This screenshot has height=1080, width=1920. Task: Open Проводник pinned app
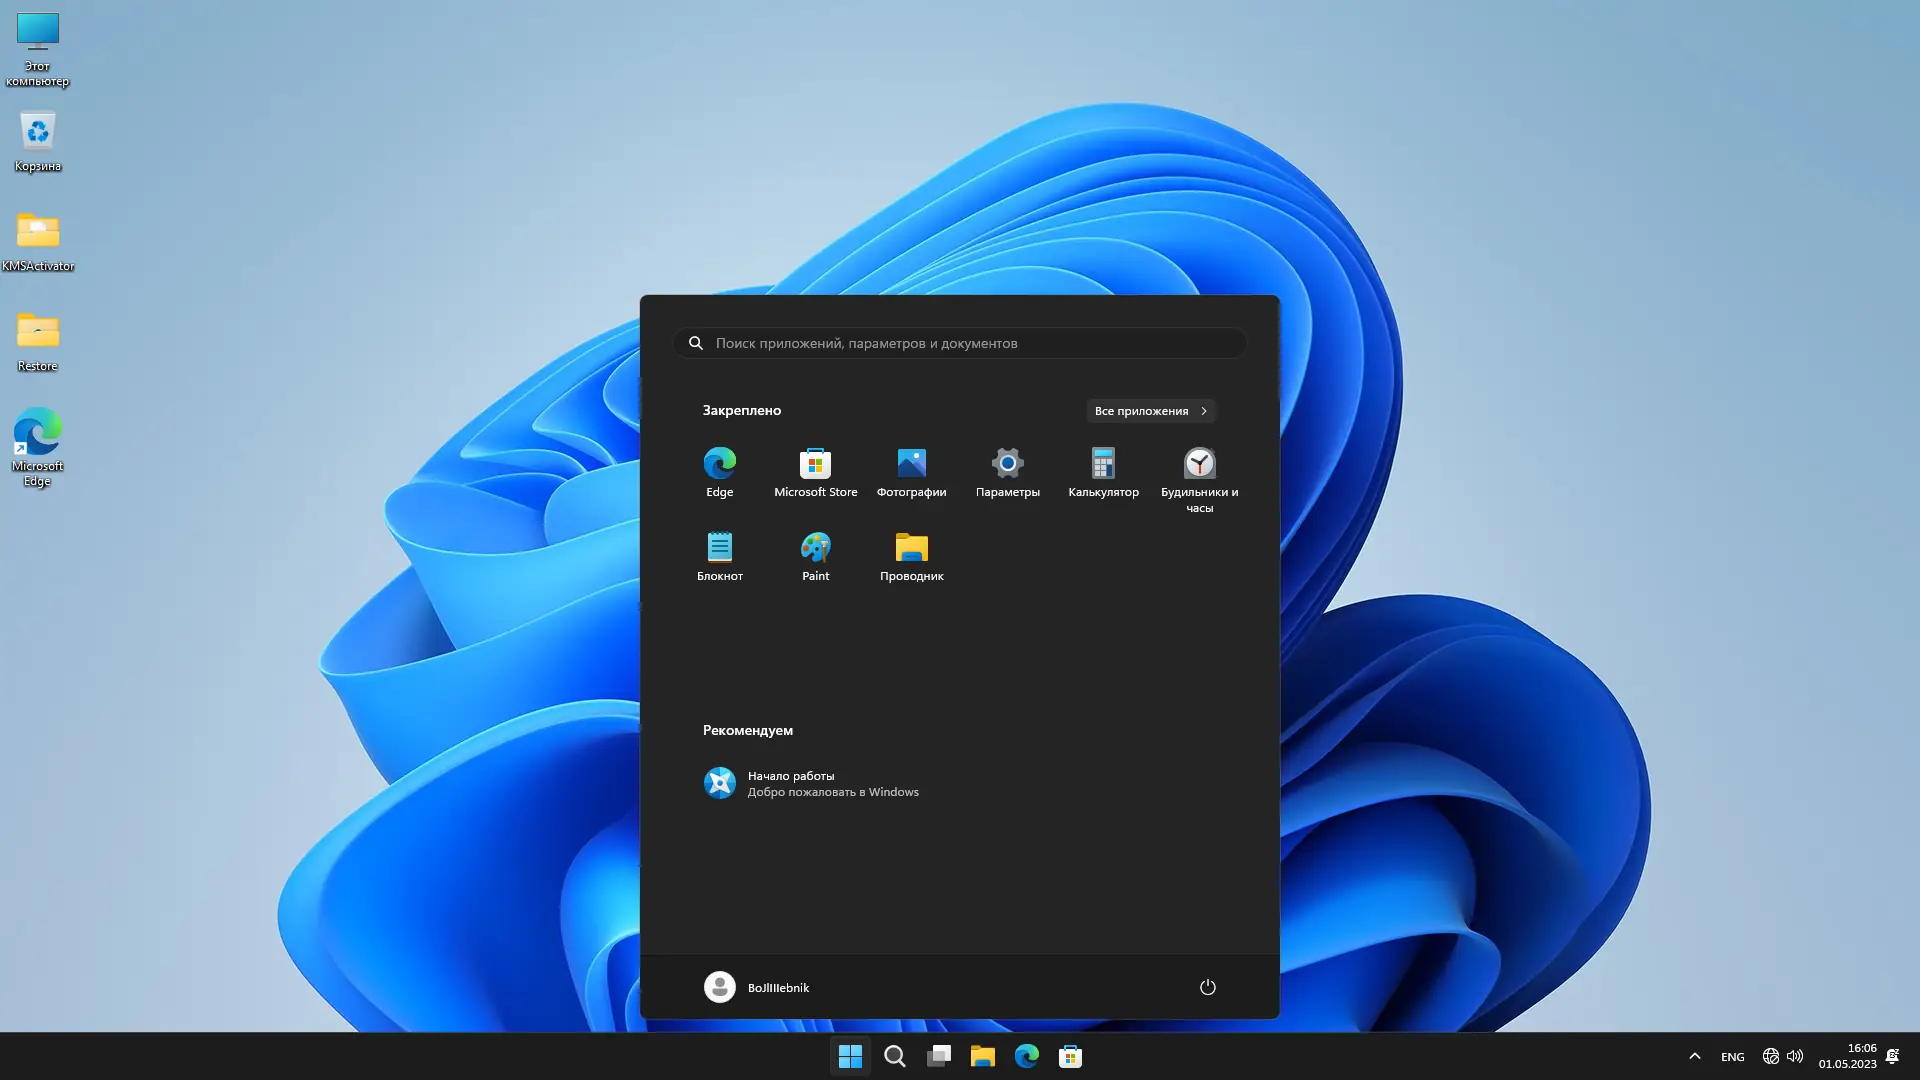pos(911,556)
